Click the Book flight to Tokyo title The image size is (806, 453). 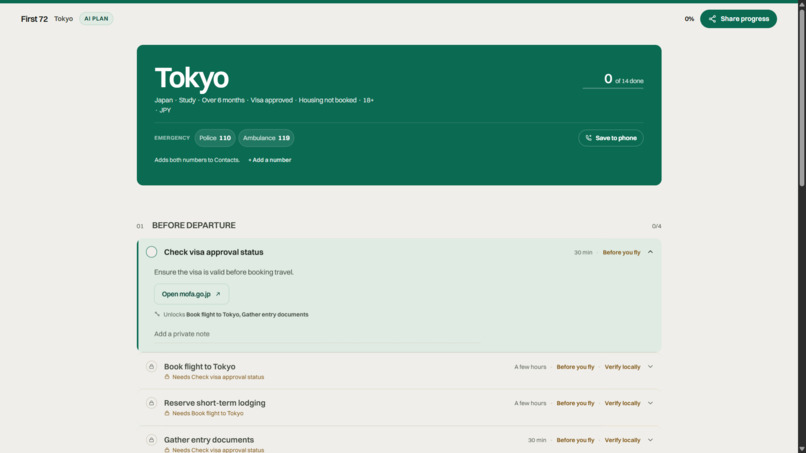(199, 367)
